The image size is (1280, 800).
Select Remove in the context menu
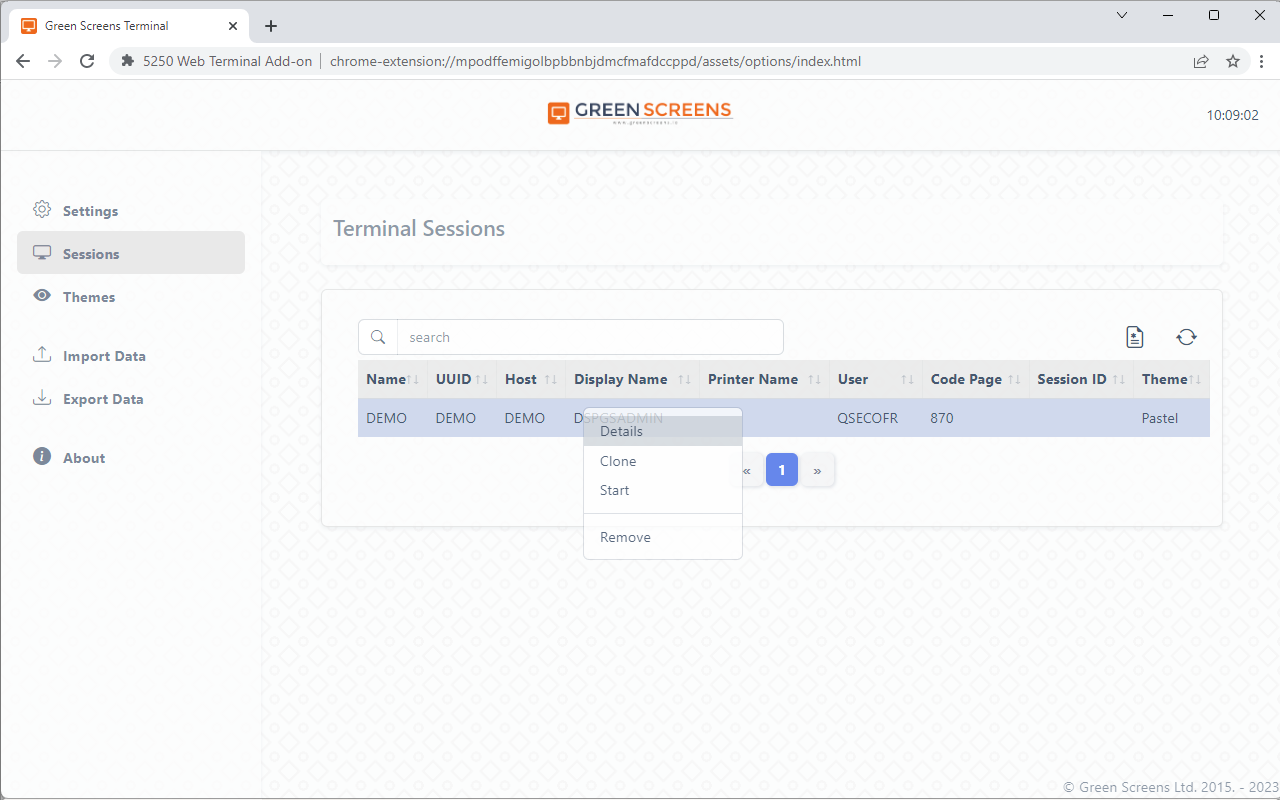(625, 537)
